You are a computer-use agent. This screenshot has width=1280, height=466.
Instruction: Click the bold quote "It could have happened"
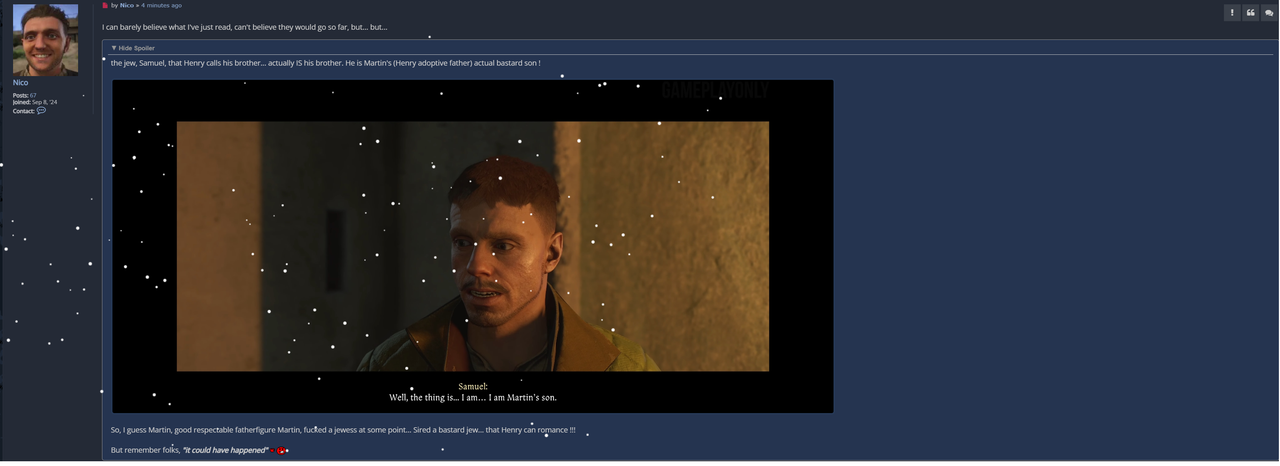click(x=225, y=450)
